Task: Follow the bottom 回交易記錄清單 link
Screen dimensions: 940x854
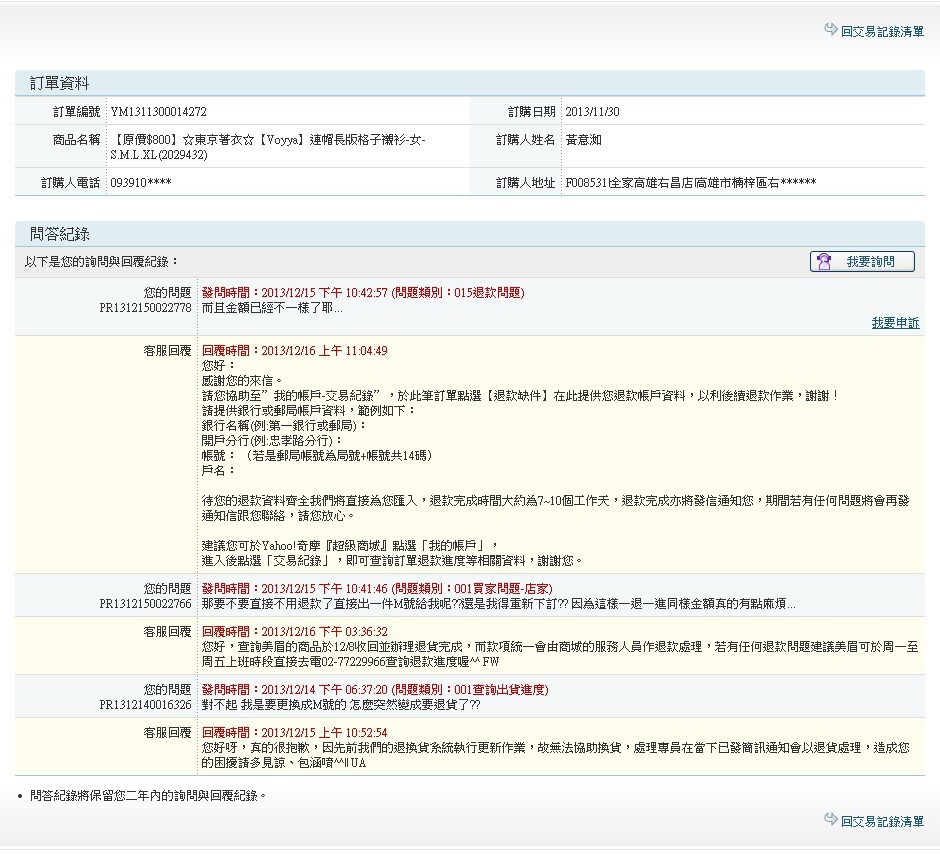Action: pyautogui.click(x=882, y=821)
